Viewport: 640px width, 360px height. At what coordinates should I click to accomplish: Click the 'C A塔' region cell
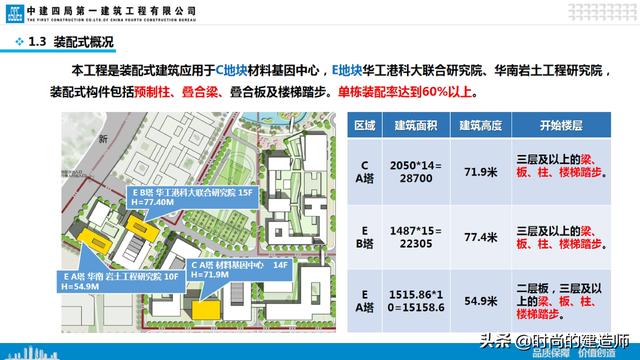coord(364,172)
